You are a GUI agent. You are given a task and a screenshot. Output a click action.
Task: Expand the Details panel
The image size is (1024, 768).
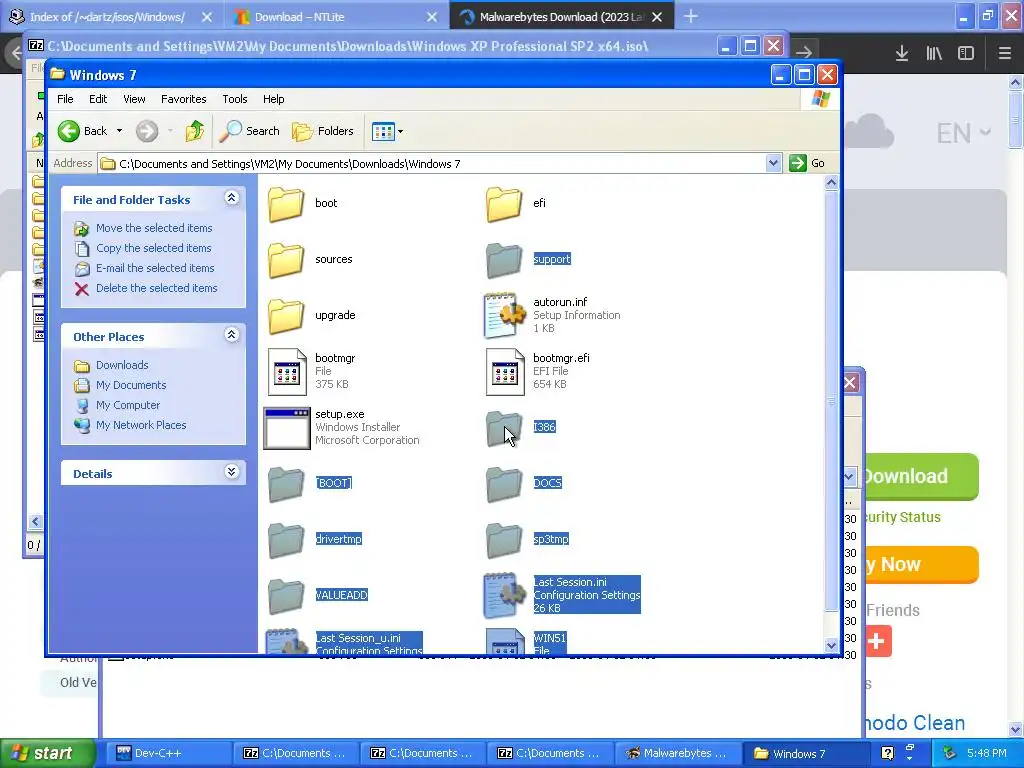(231, 472)
